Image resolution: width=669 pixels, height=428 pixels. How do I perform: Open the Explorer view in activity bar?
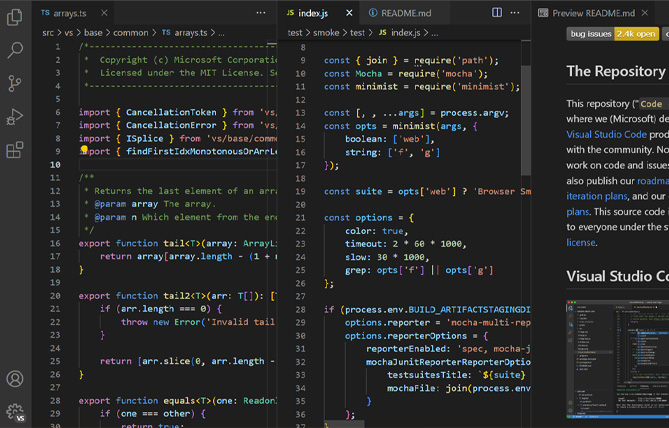click(x=15, y=17)
